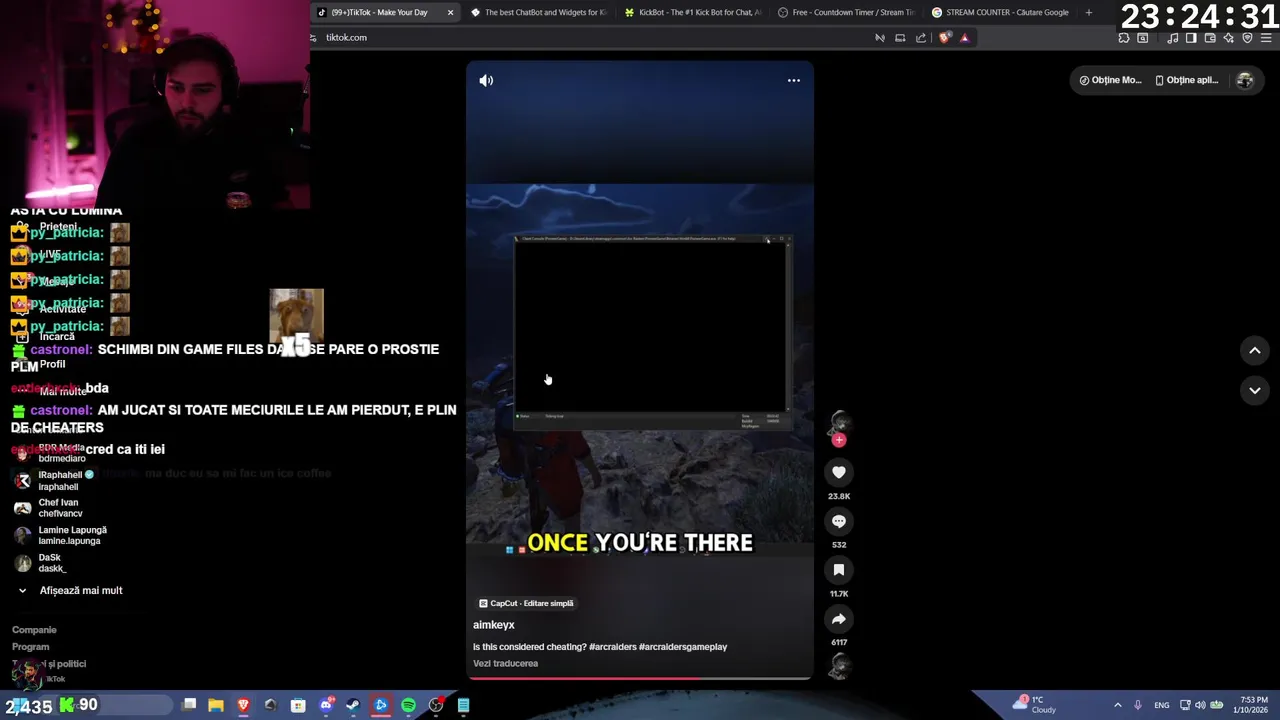Share the video with the arrow icon

839,619
